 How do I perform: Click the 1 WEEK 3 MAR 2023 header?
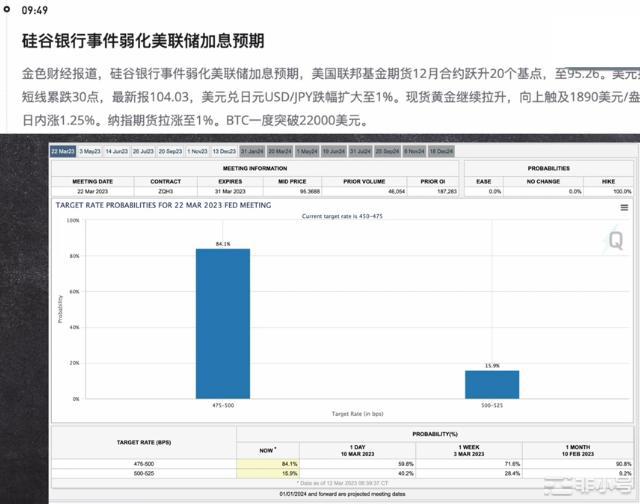point(469,451)
